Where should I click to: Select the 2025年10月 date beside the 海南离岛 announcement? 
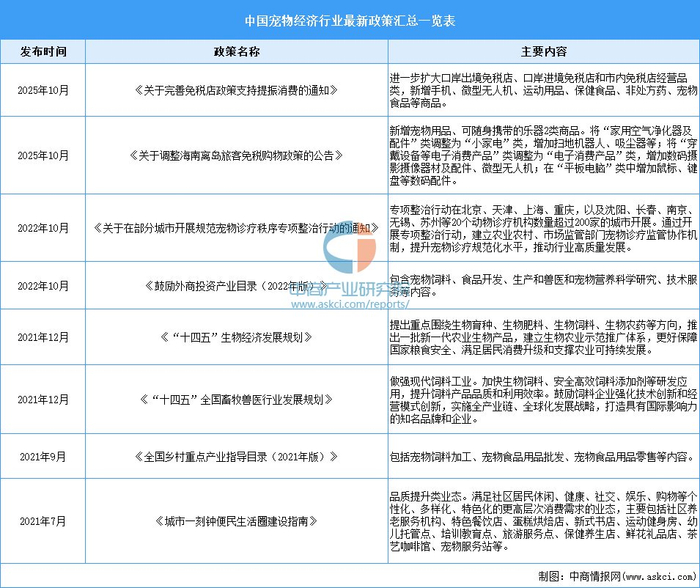(x=43, y=155)
